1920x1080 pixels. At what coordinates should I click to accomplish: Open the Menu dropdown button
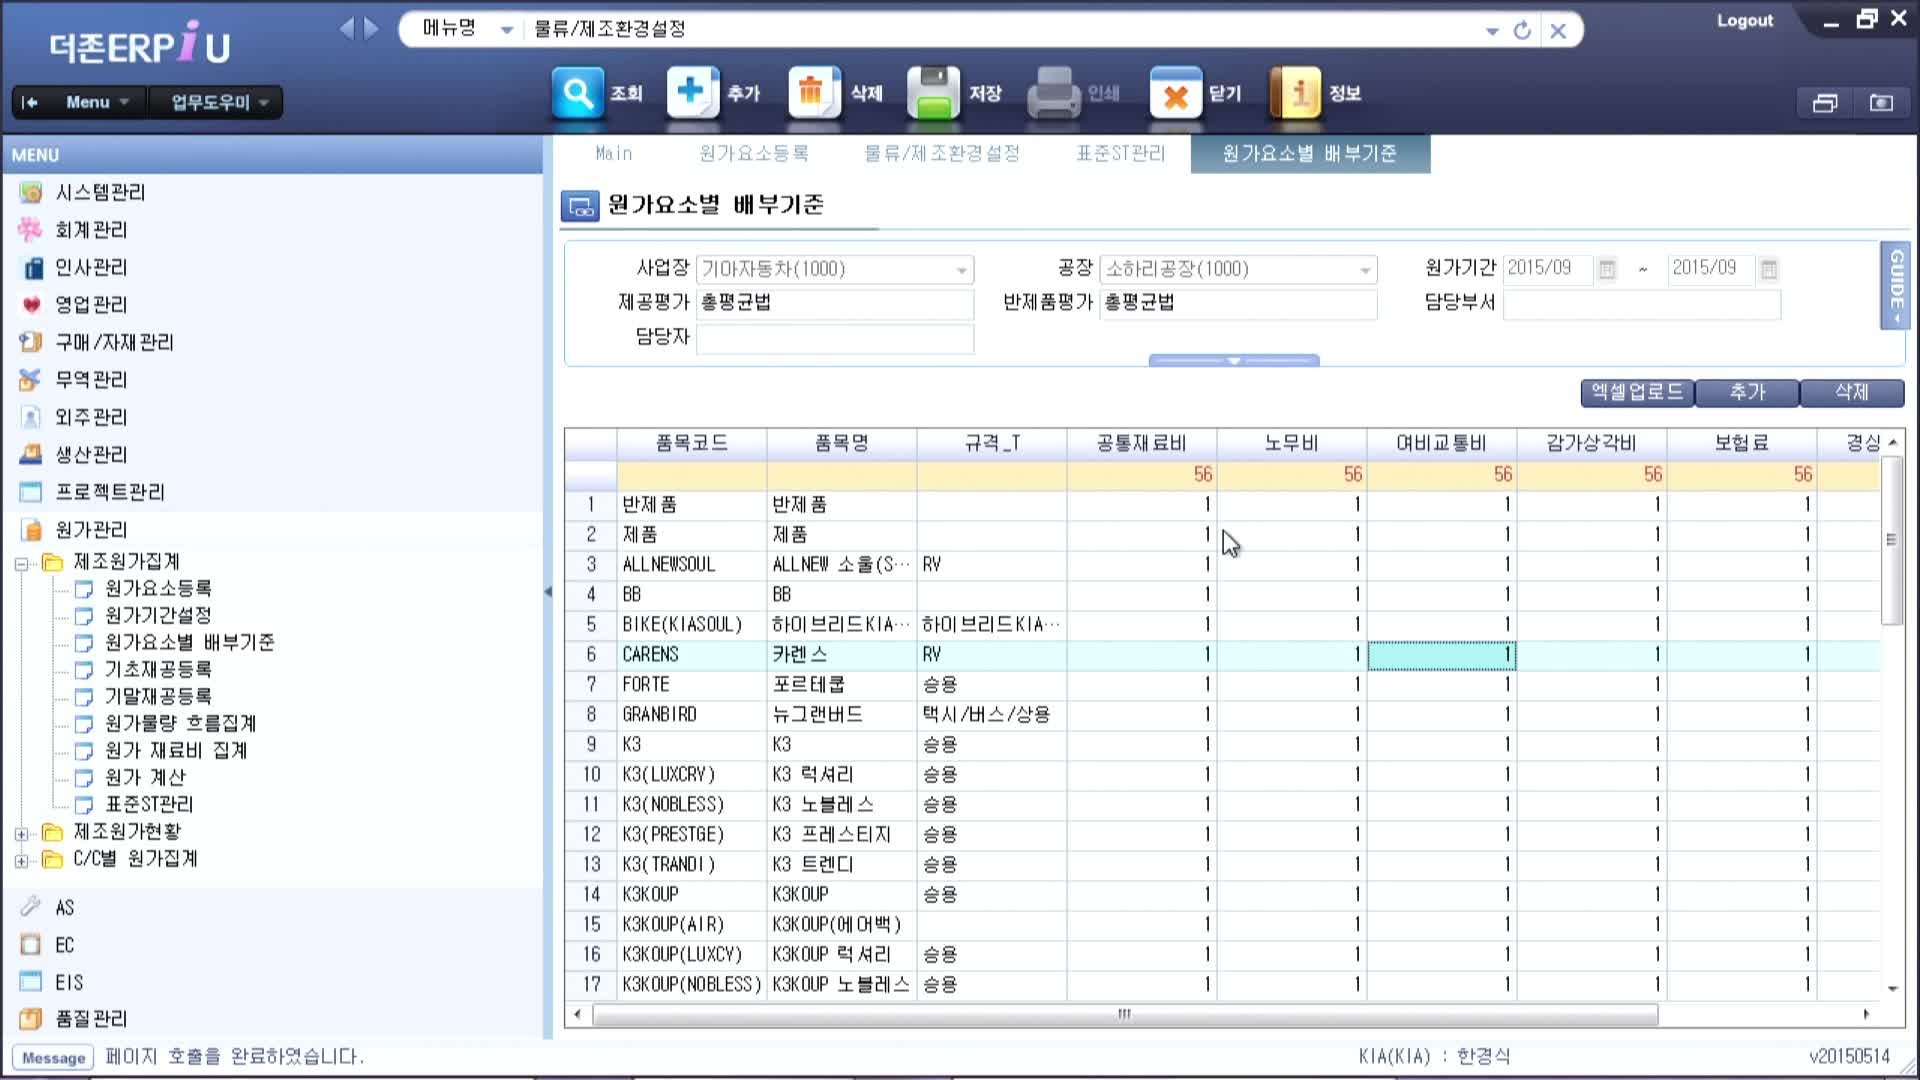[x=97, y=102]
